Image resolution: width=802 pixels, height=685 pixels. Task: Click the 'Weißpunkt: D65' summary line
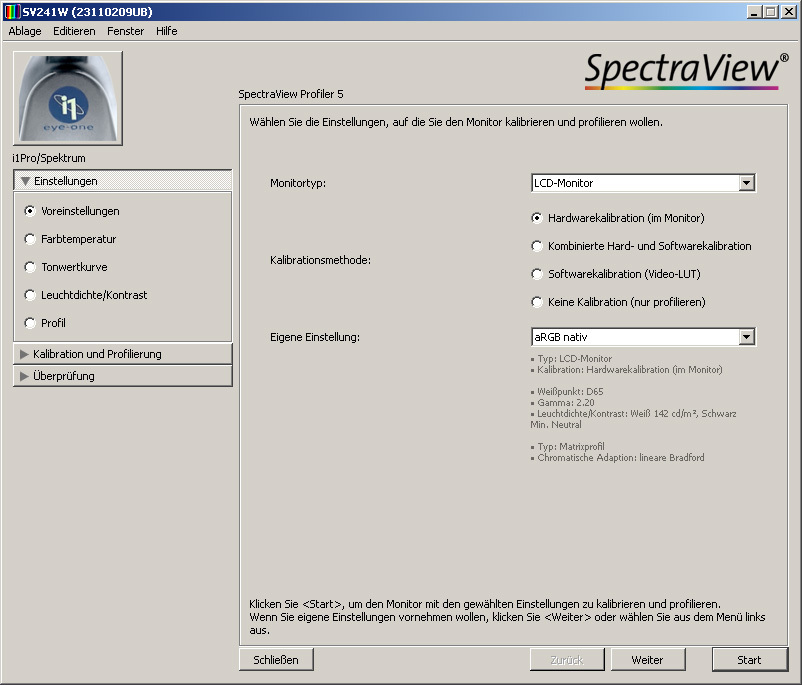568,392
